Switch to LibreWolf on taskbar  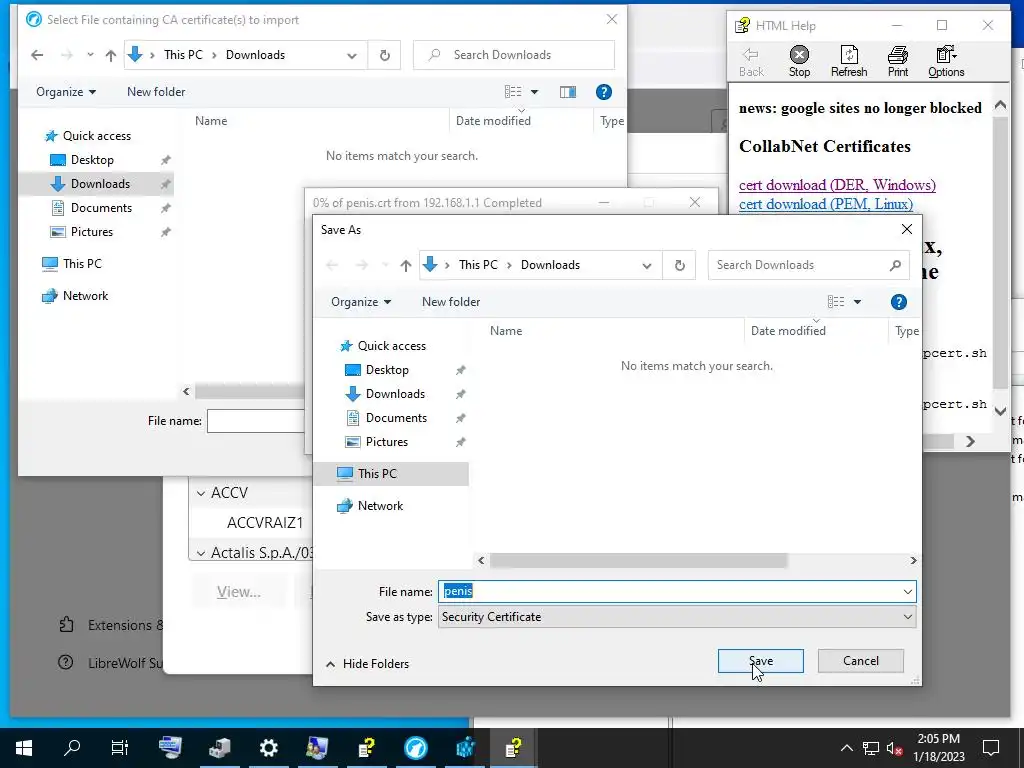[415, 748]
